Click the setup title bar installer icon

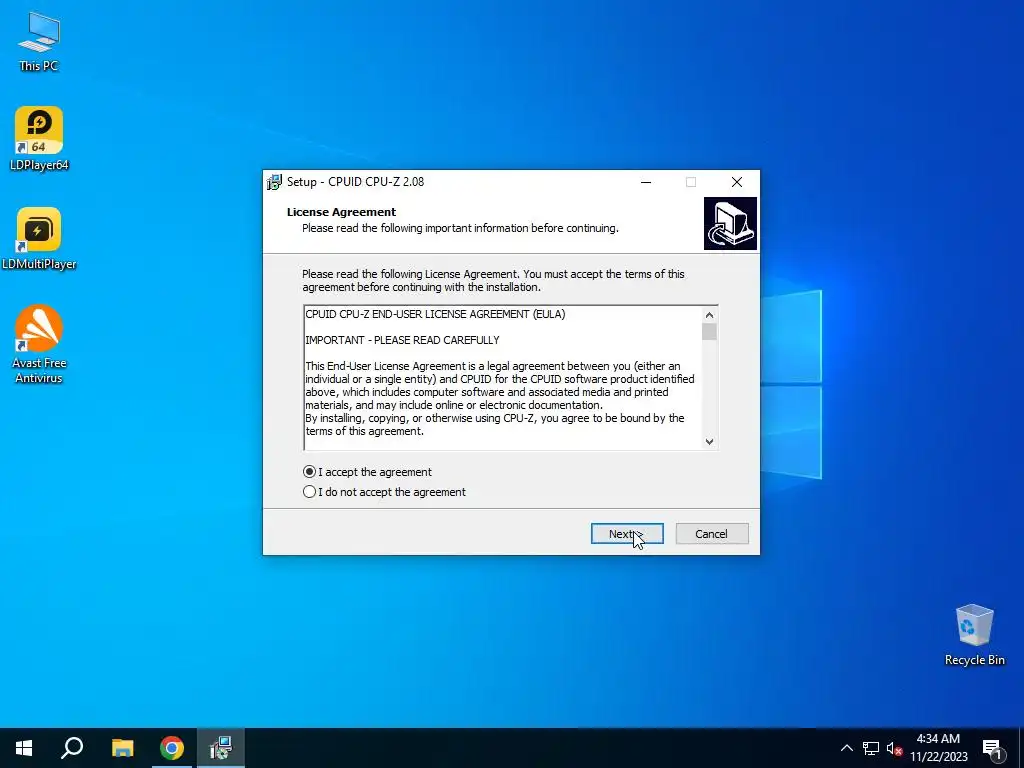[274, 182]
